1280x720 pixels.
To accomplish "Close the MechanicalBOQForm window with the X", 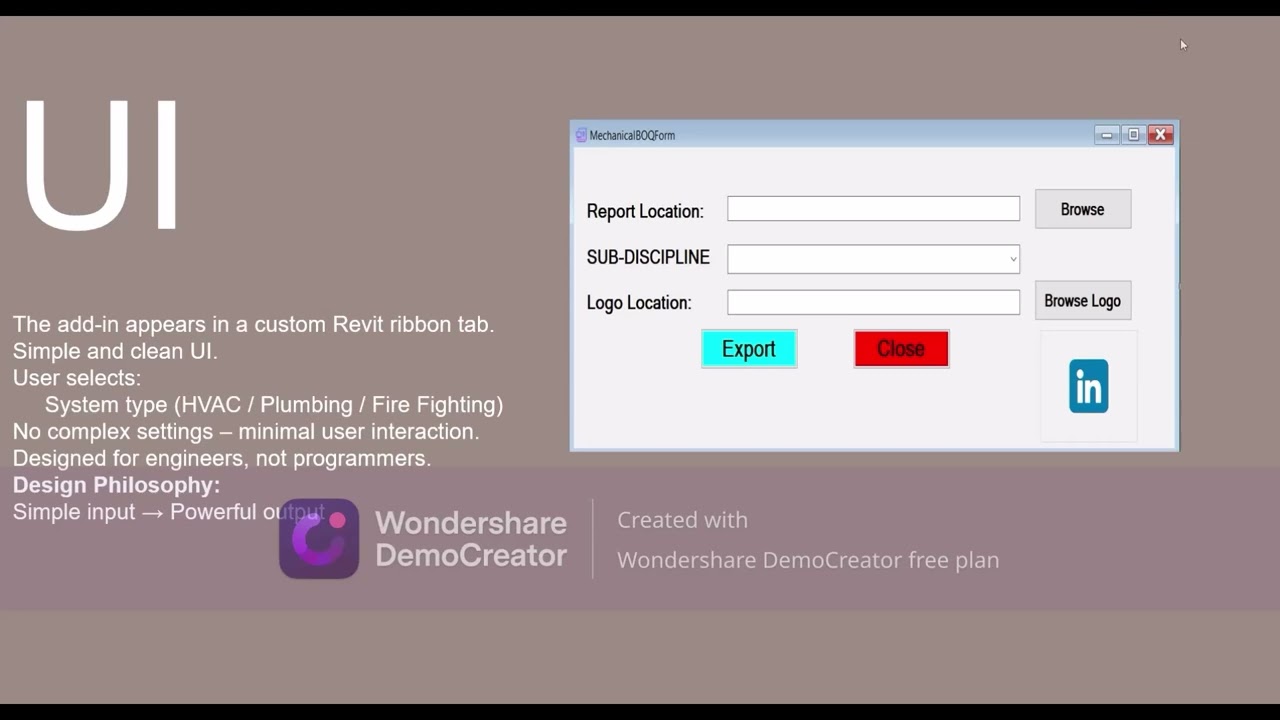I will [x=1160, y=135].
